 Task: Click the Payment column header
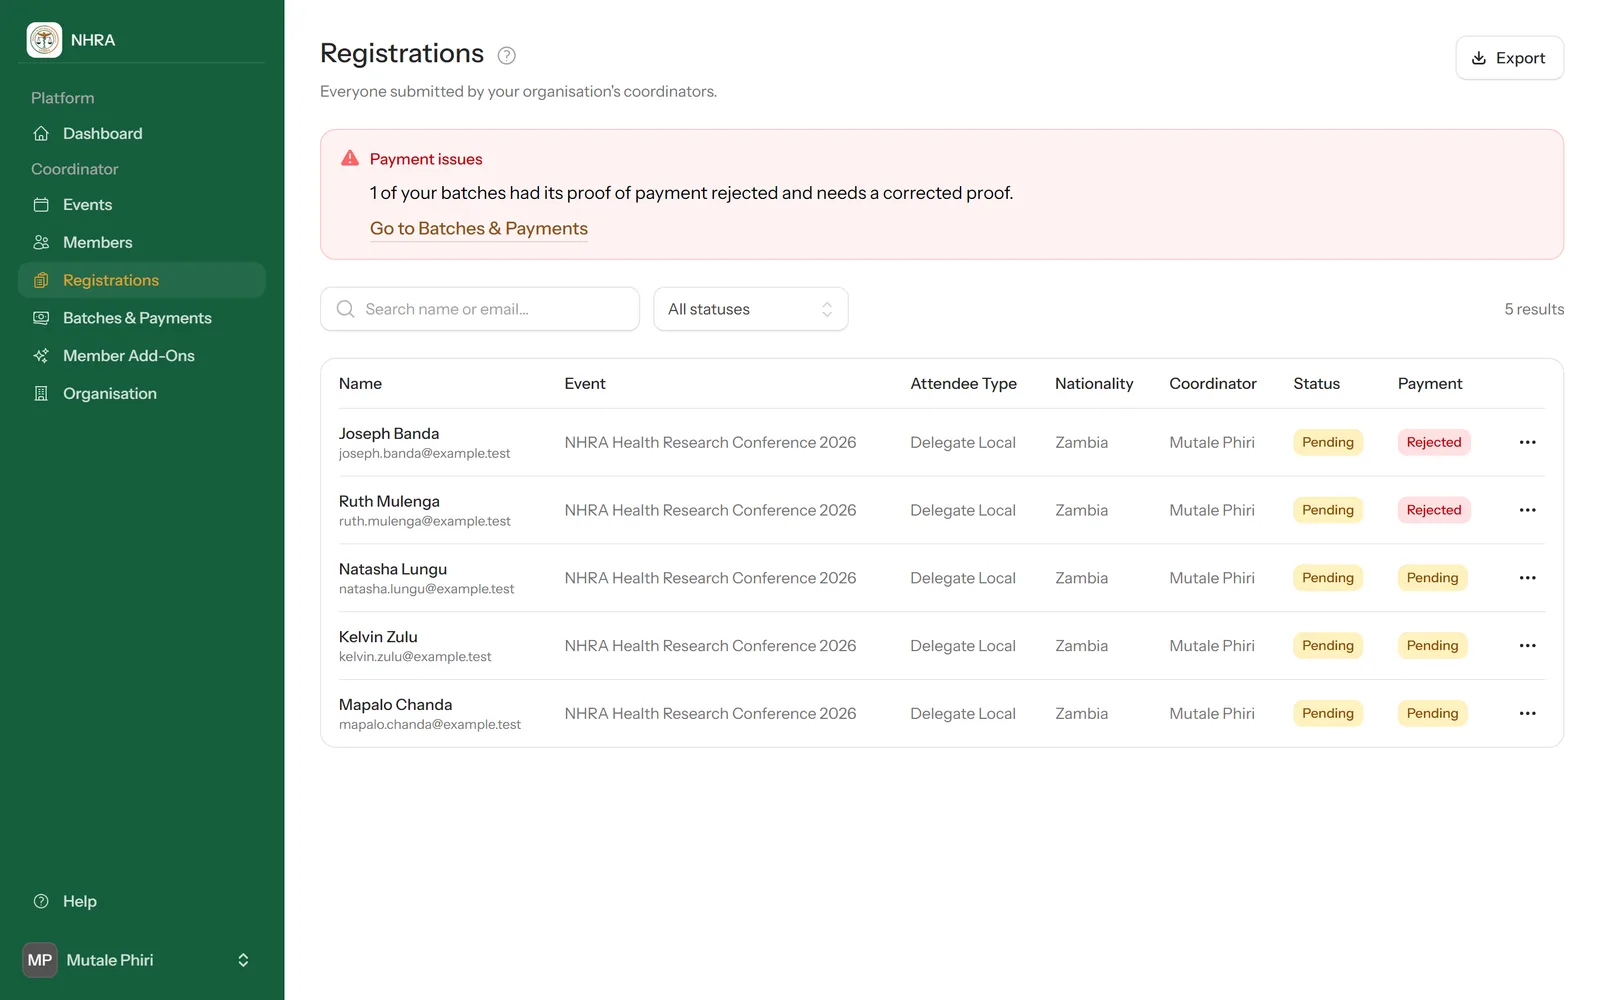coord(1430,383)
